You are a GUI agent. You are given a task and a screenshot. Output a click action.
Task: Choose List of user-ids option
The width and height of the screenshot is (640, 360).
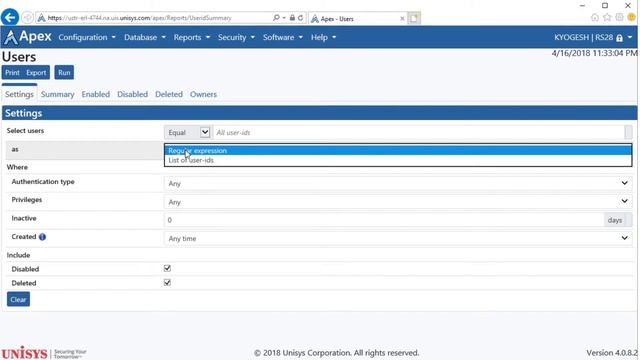coord(398,160)
